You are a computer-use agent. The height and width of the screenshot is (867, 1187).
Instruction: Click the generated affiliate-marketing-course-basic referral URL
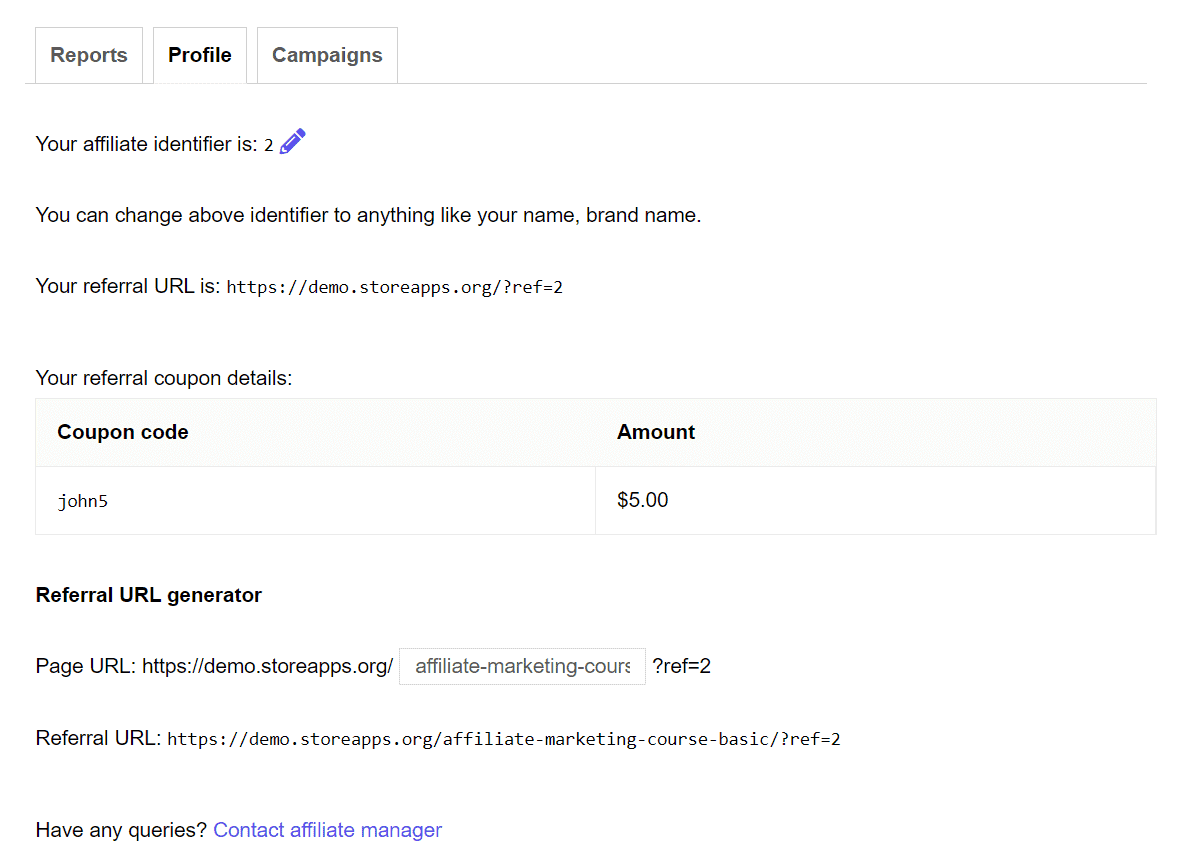503,739
